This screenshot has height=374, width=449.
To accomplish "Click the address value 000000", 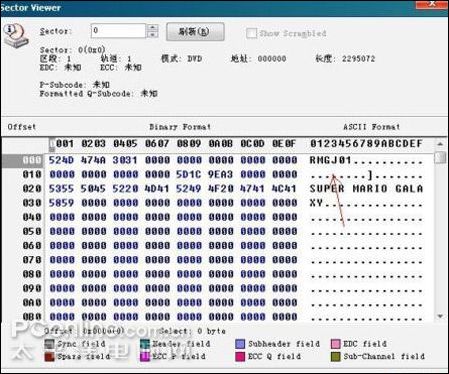I will [272, 59].
